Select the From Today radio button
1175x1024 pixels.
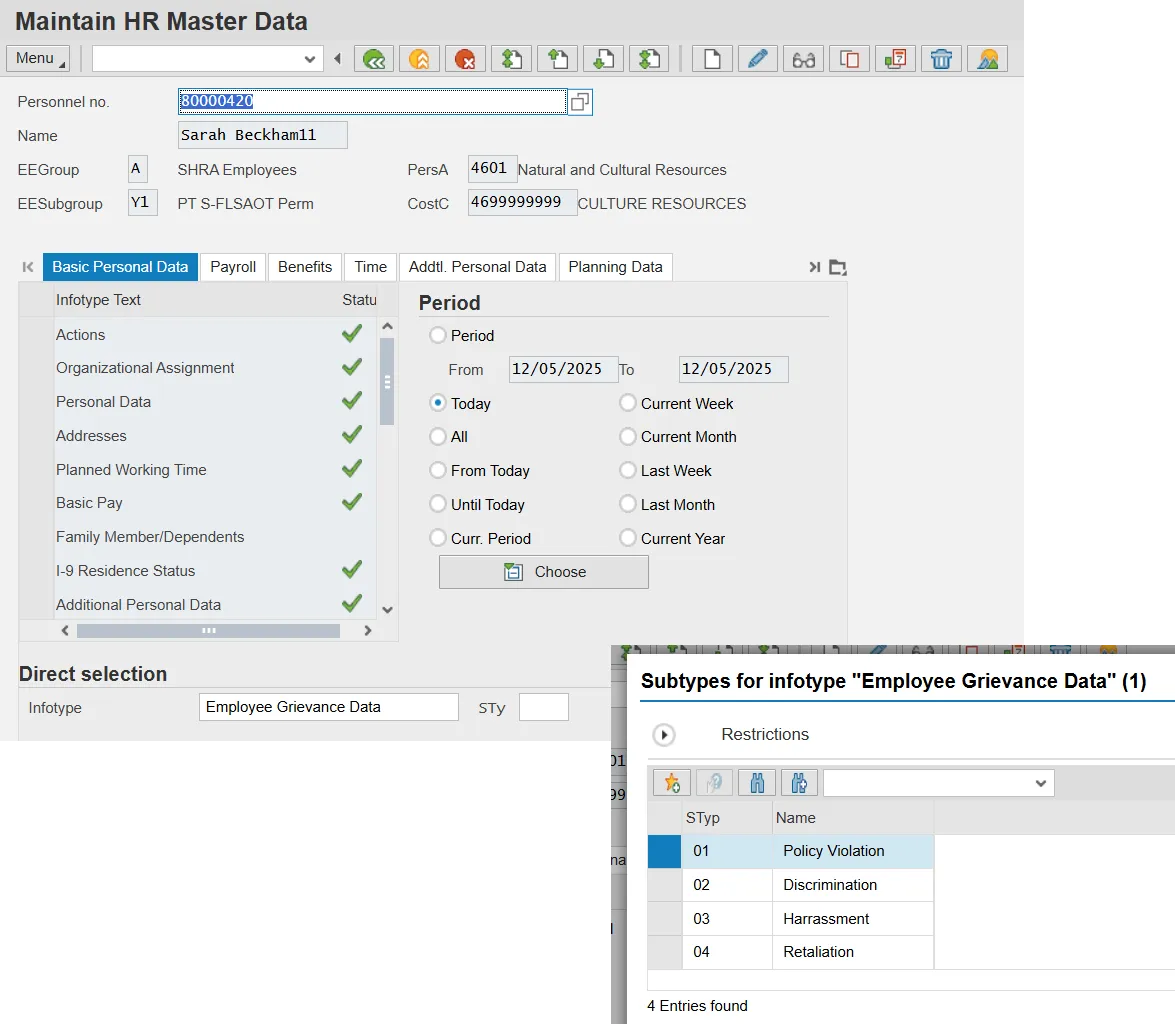(437, 471)
